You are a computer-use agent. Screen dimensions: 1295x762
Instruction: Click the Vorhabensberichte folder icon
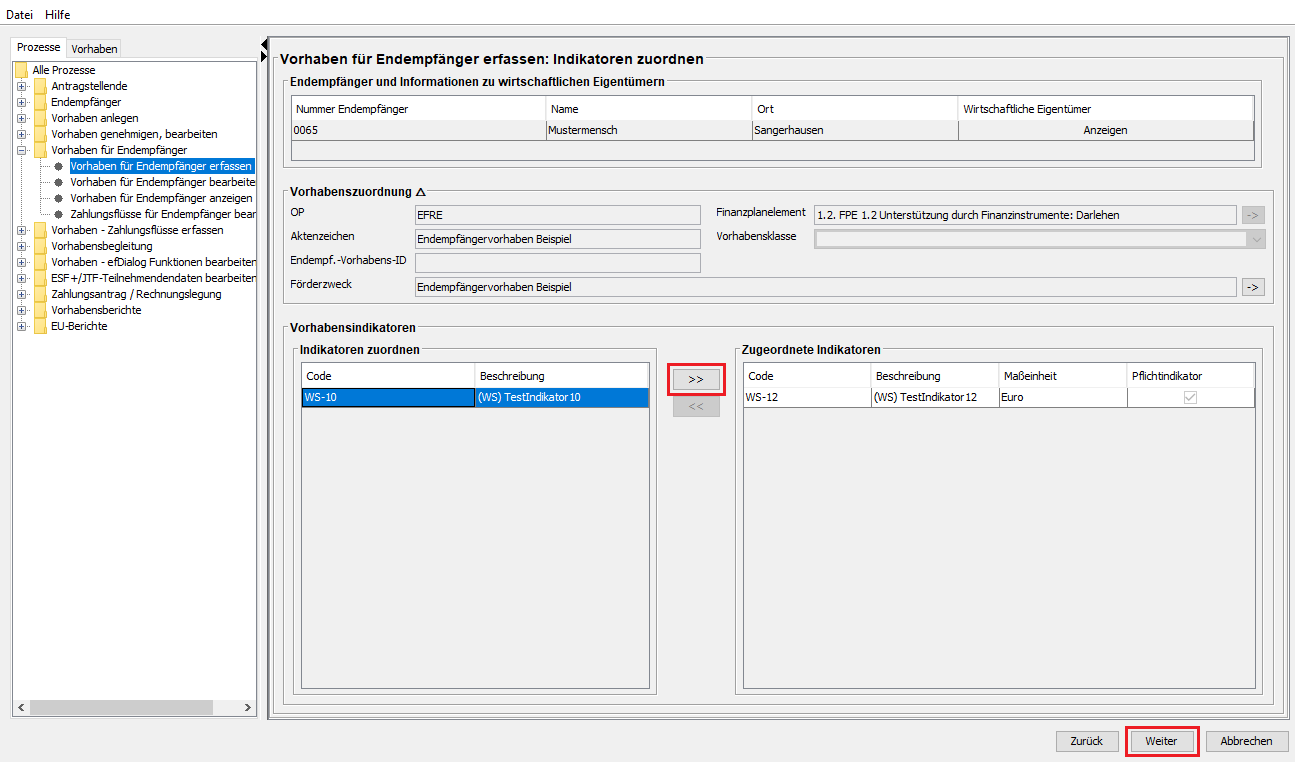click(40, 310)
